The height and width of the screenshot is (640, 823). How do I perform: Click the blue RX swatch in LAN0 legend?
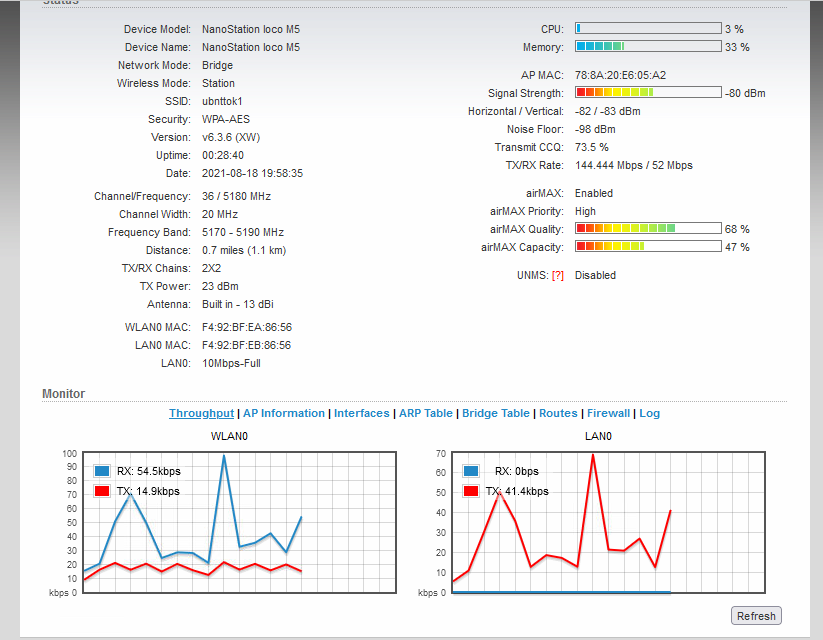click(471, 471)
